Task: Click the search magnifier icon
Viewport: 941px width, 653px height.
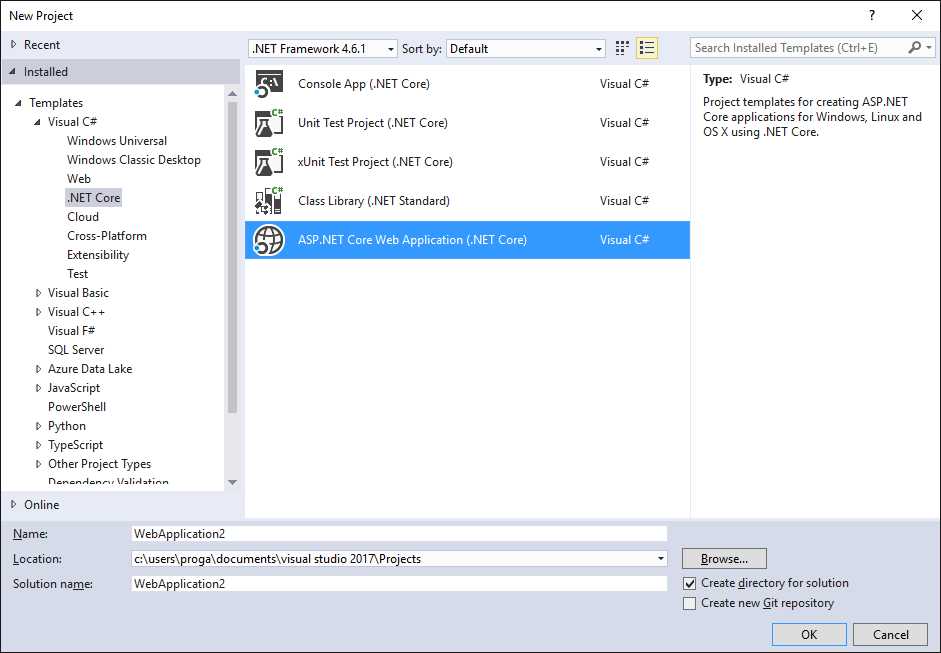Action: coord(914,47)
